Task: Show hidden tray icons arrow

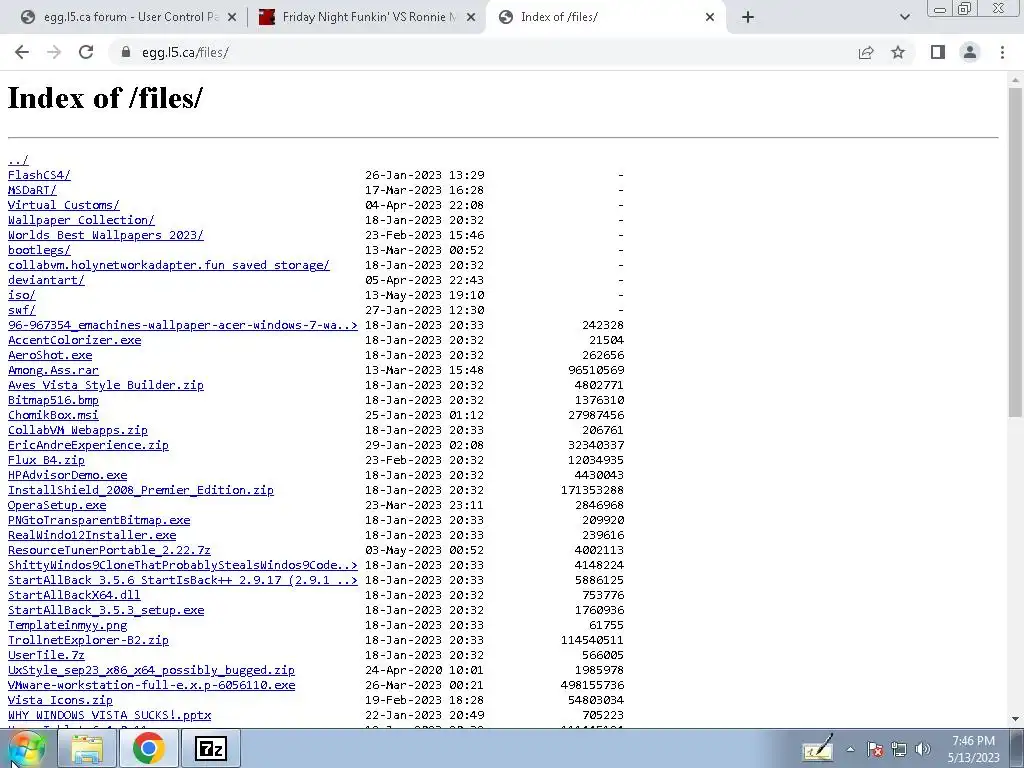Action: coord(850,749)
